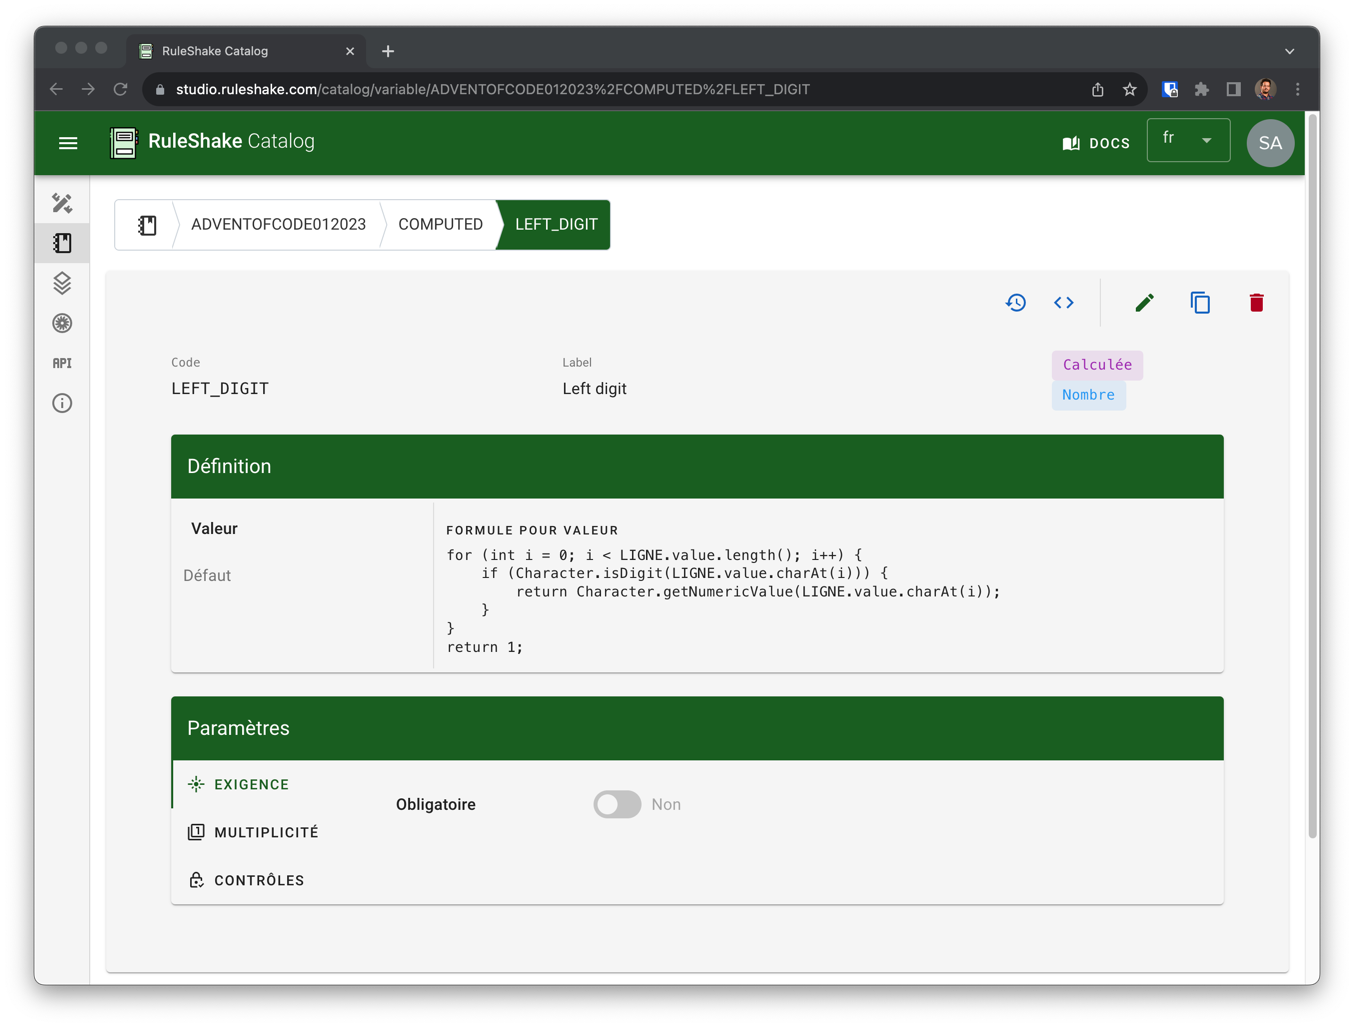Expand the browser tab list chevron

tap(1289, 51)
